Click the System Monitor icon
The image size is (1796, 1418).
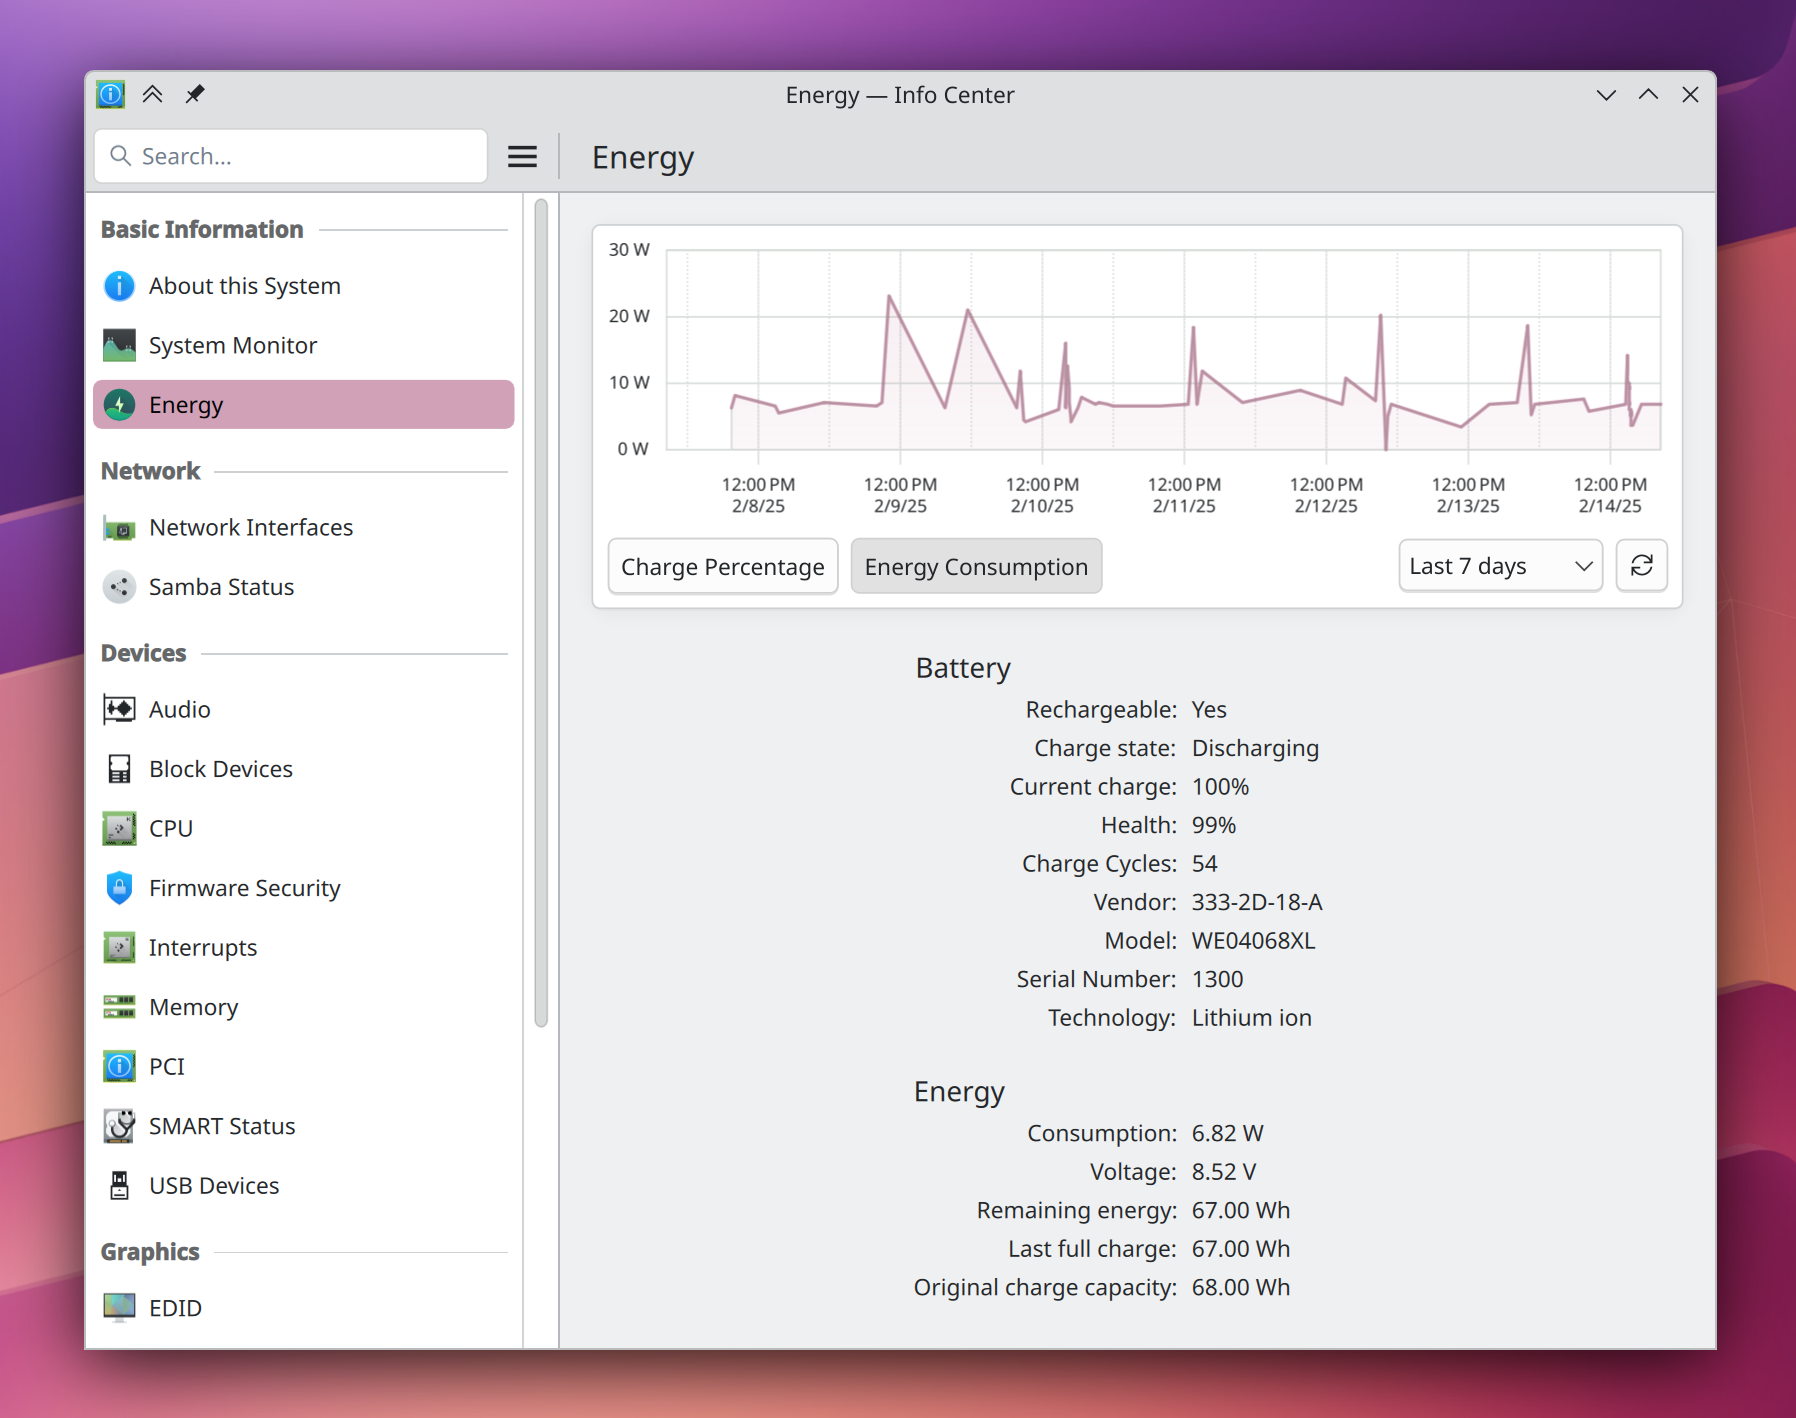click(119, 345)
